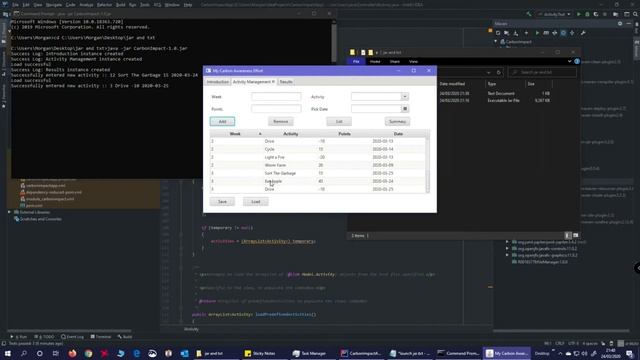Click into the Week input field

276,97
